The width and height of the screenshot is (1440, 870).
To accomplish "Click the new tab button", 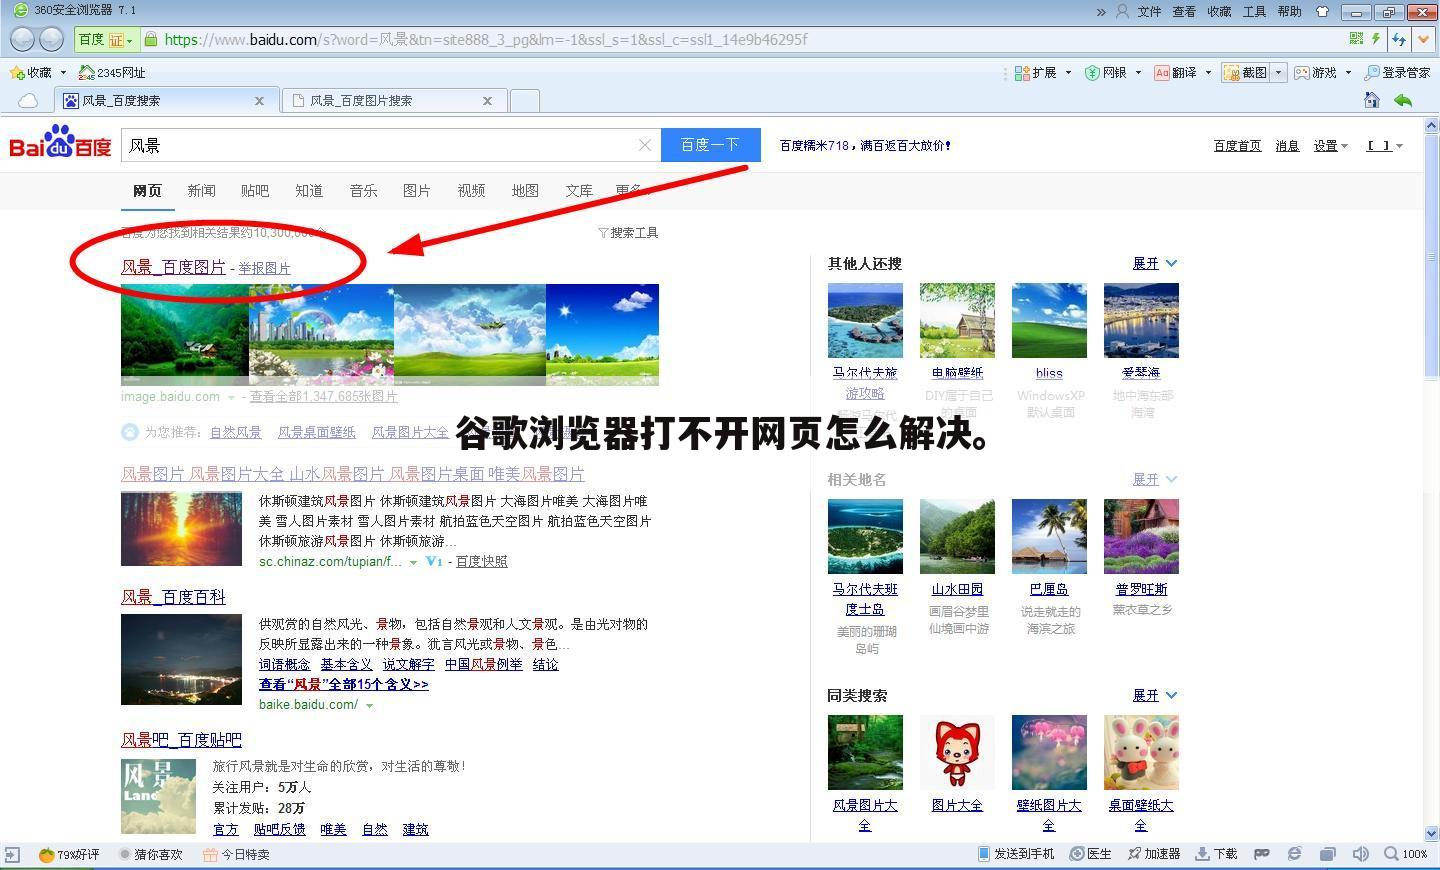I will (x=525, y=100).
